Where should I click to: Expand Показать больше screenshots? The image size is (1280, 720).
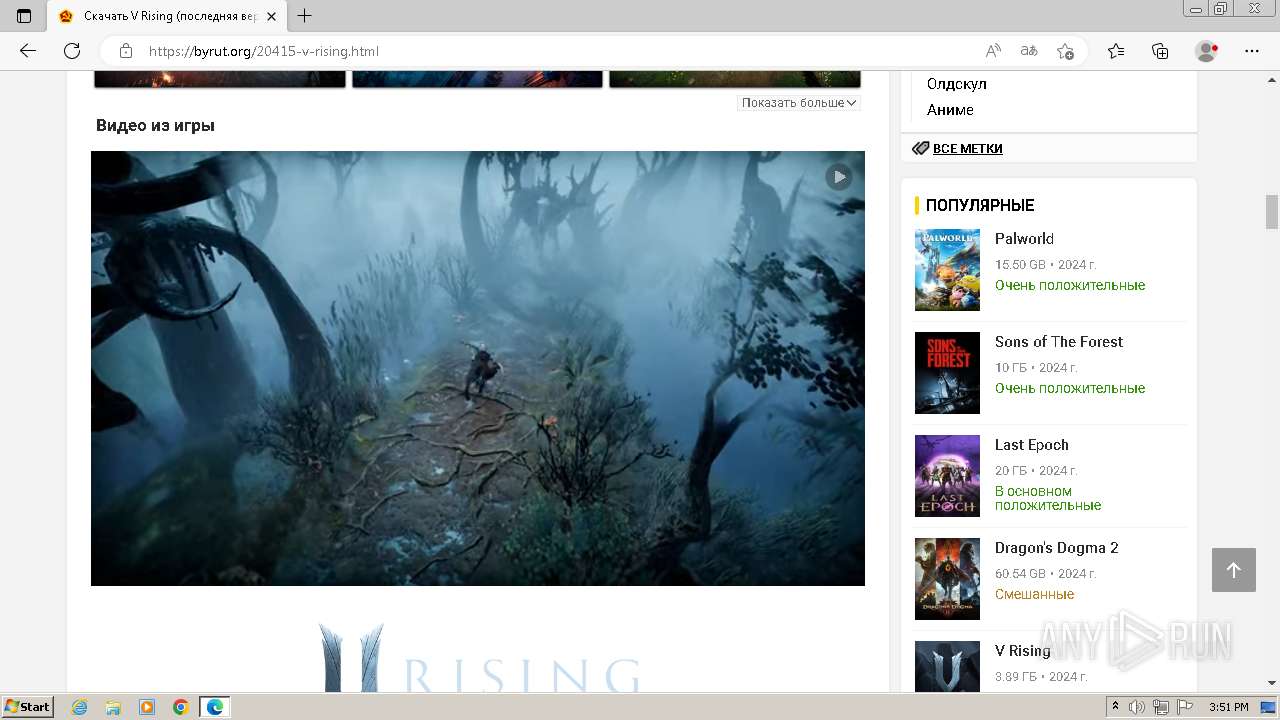(x=799, y=102)
